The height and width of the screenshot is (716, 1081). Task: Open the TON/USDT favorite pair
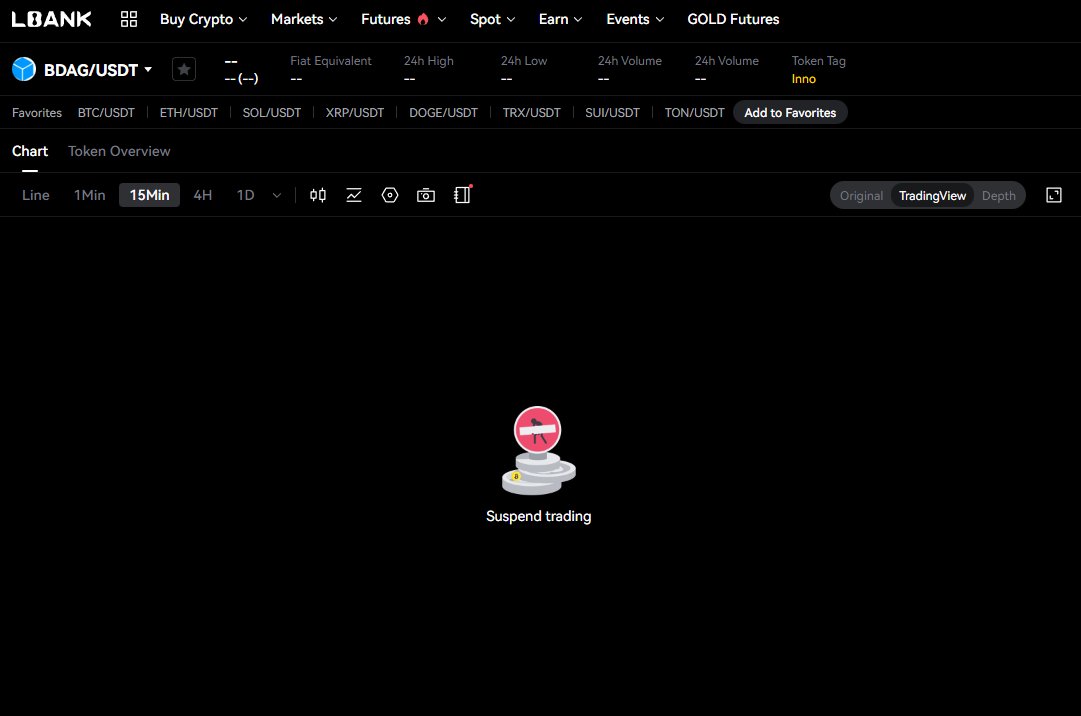point(694,113)
